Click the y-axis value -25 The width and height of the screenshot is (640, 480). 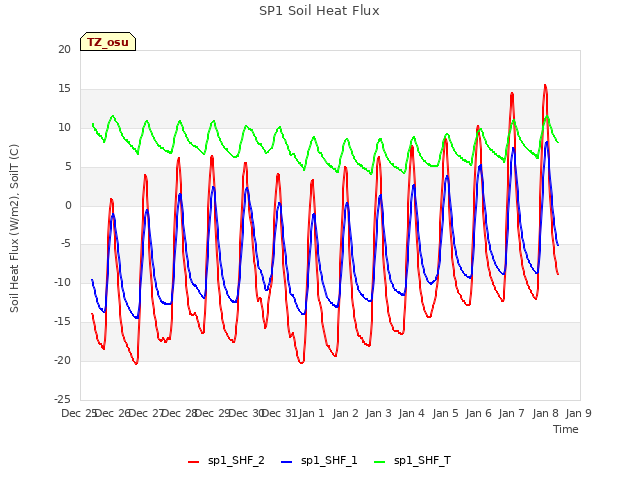[x=62, y=399]
